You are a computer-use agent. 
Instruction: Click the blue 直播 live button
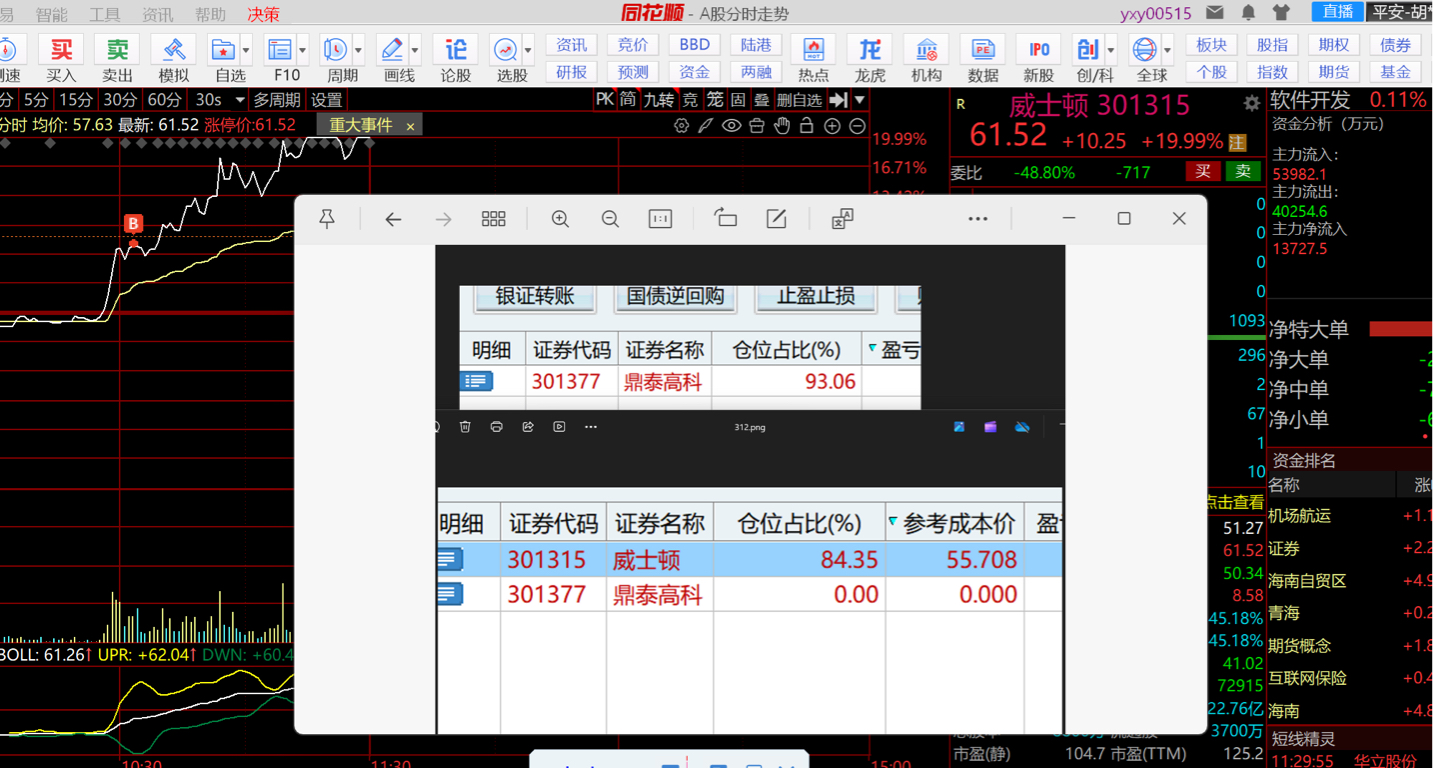pyautogui.click(x=1338, y=12)
